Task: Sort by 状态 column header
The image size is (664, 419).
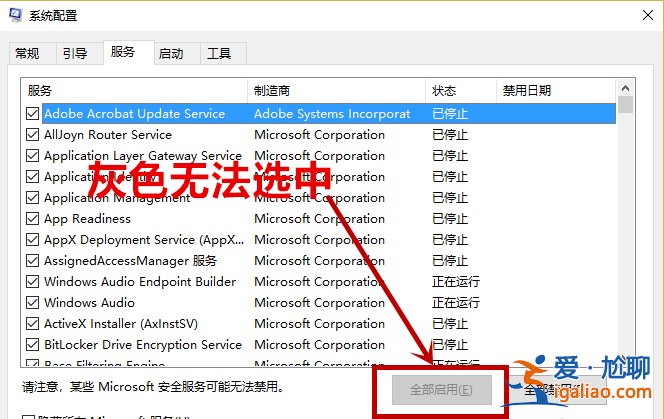Action: pyautogui.click(x=461, y=90)
